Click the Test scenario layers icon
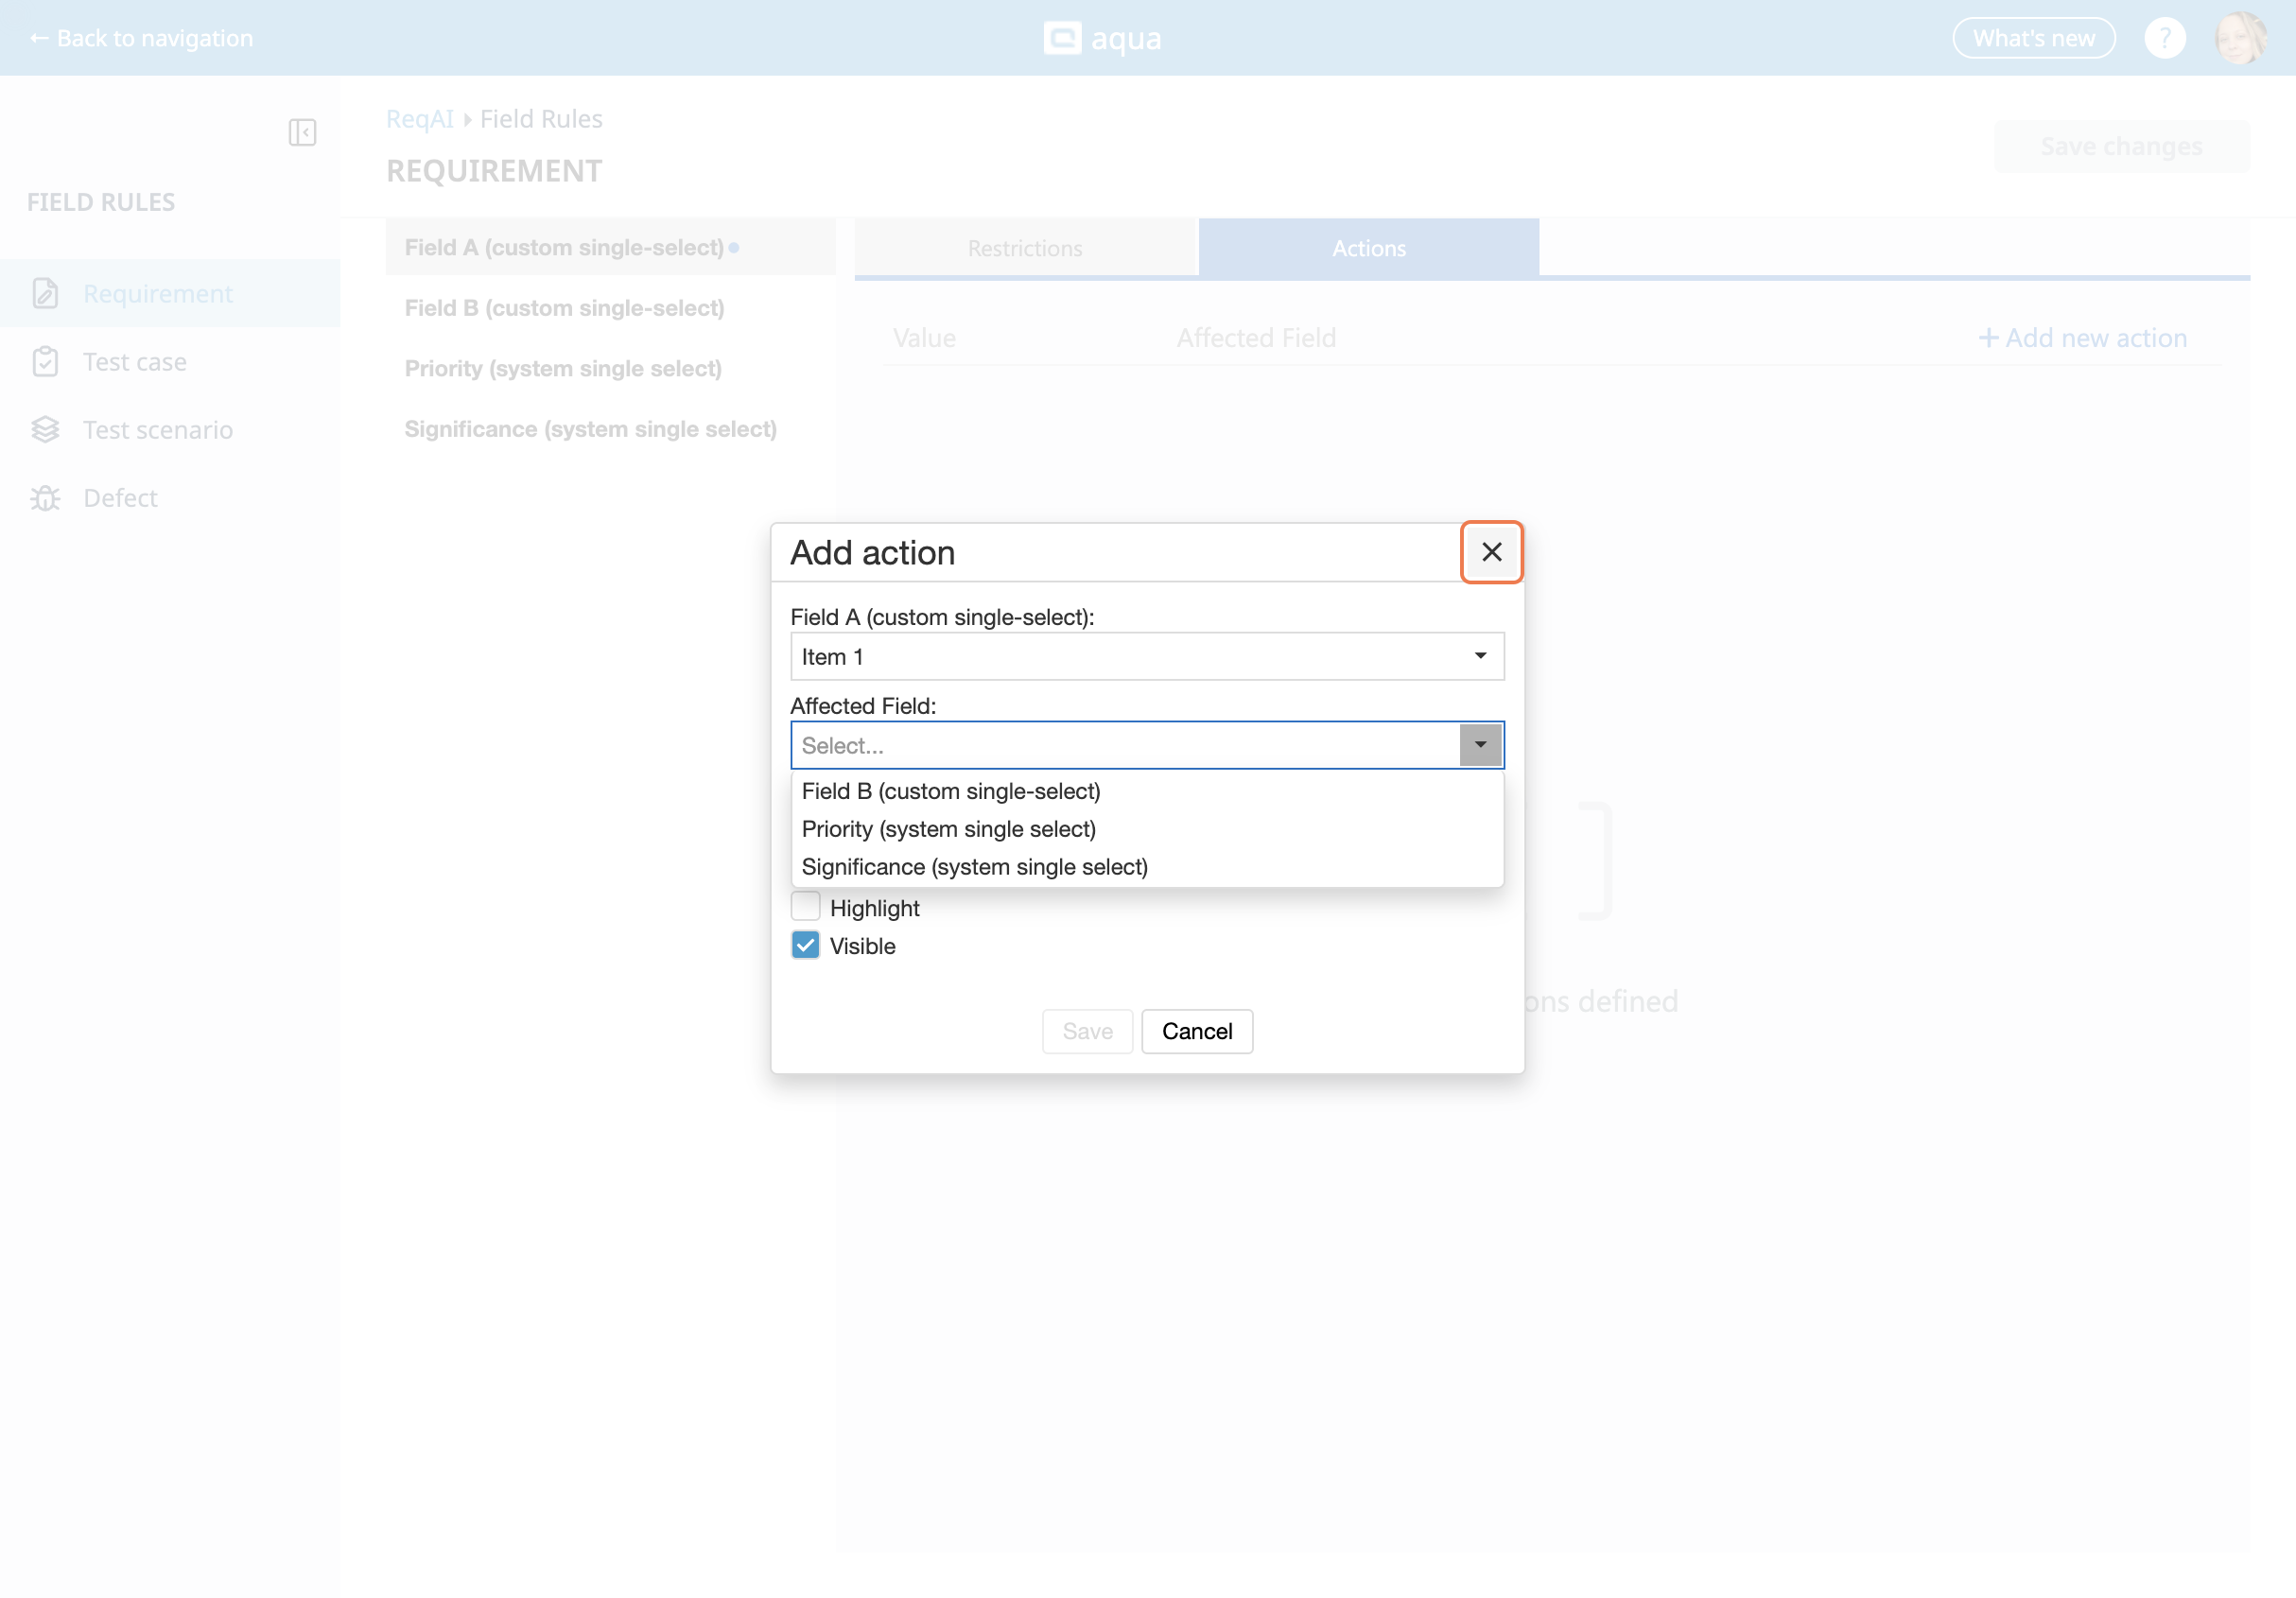The image size is (2296, 1598). pyautogui.click(x=45, y=429)
